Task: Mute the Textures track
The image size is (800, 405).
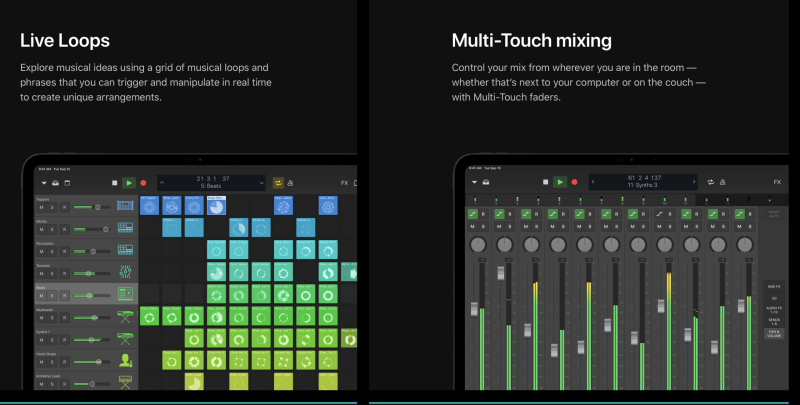Action: pos(42,273)
